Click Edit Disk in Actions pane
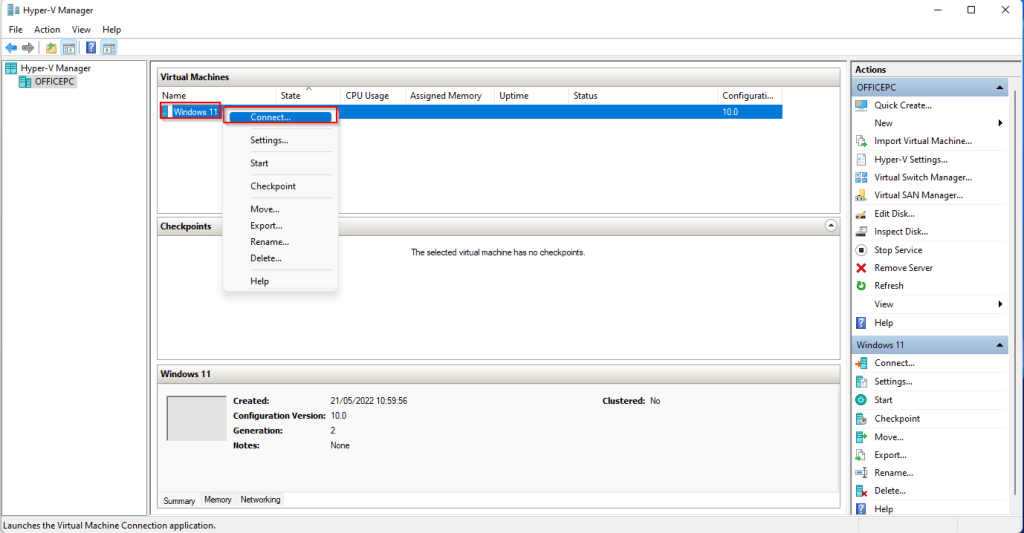The image size is (1024, 533). 894,213
